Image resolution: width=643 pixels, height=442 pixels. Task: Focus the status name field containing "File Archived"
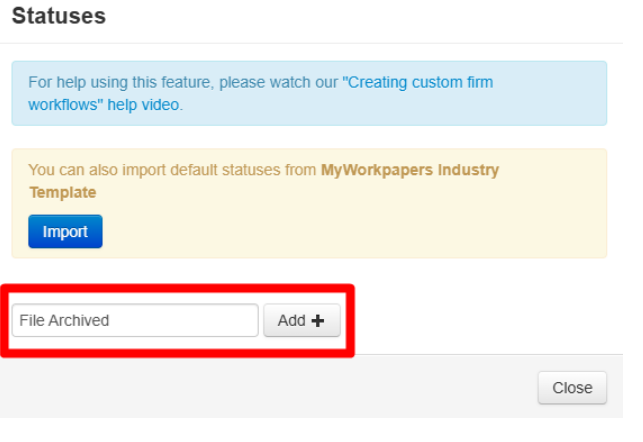pyautogui.click(x=135, y=321)
